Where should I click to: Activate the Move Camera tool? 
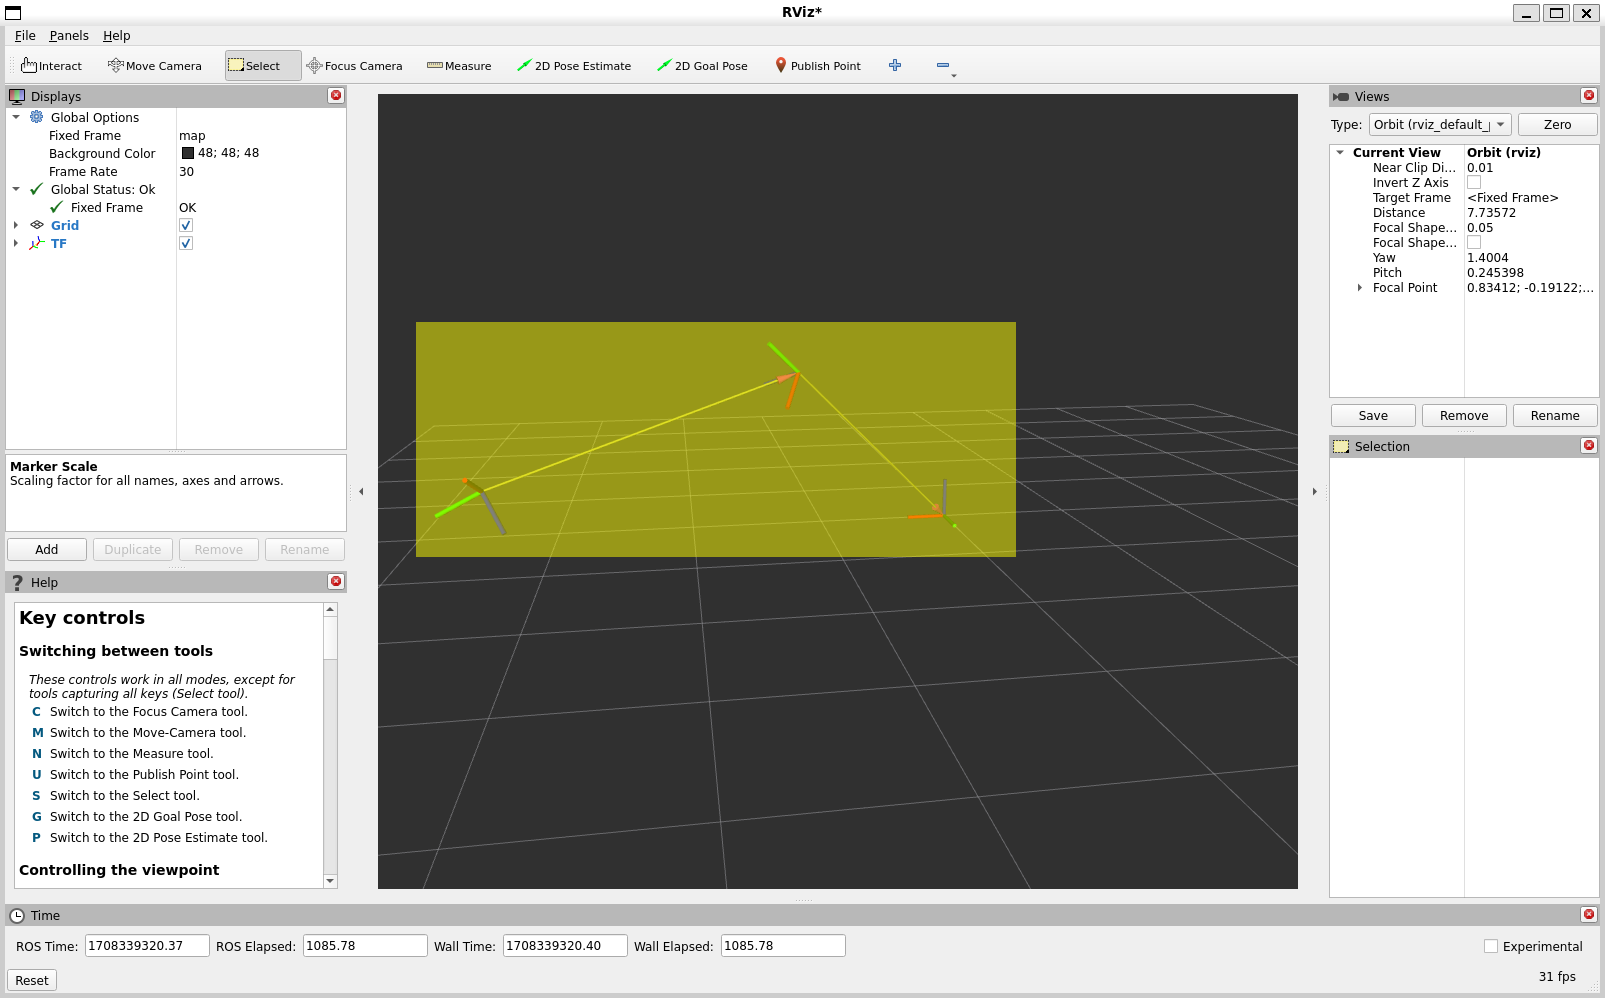(x=155, y=66)
